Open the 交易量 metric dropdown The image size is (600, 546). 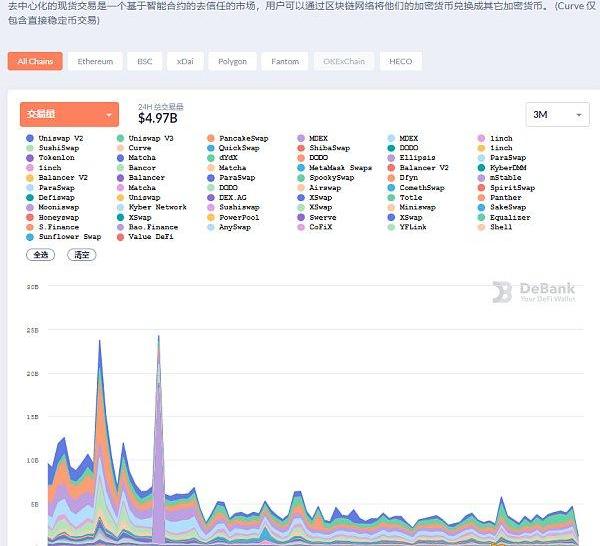point(69,114)
